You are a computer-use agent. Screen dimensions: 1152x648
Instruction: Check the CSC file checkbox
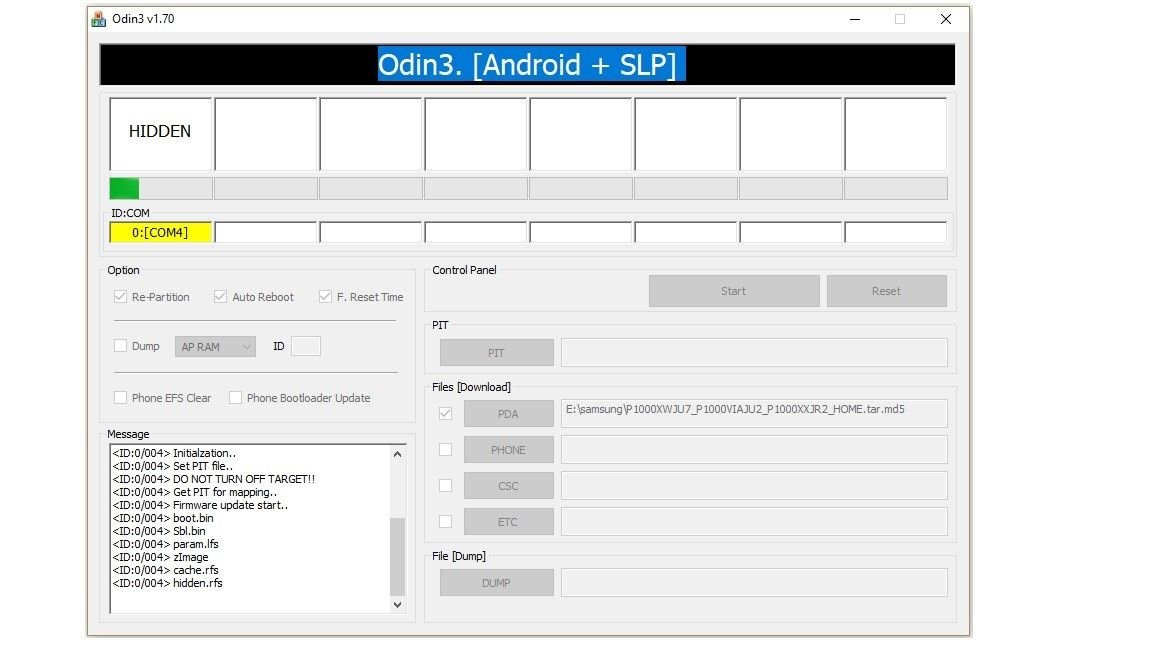pyautogui.click(x=445, y=486)
